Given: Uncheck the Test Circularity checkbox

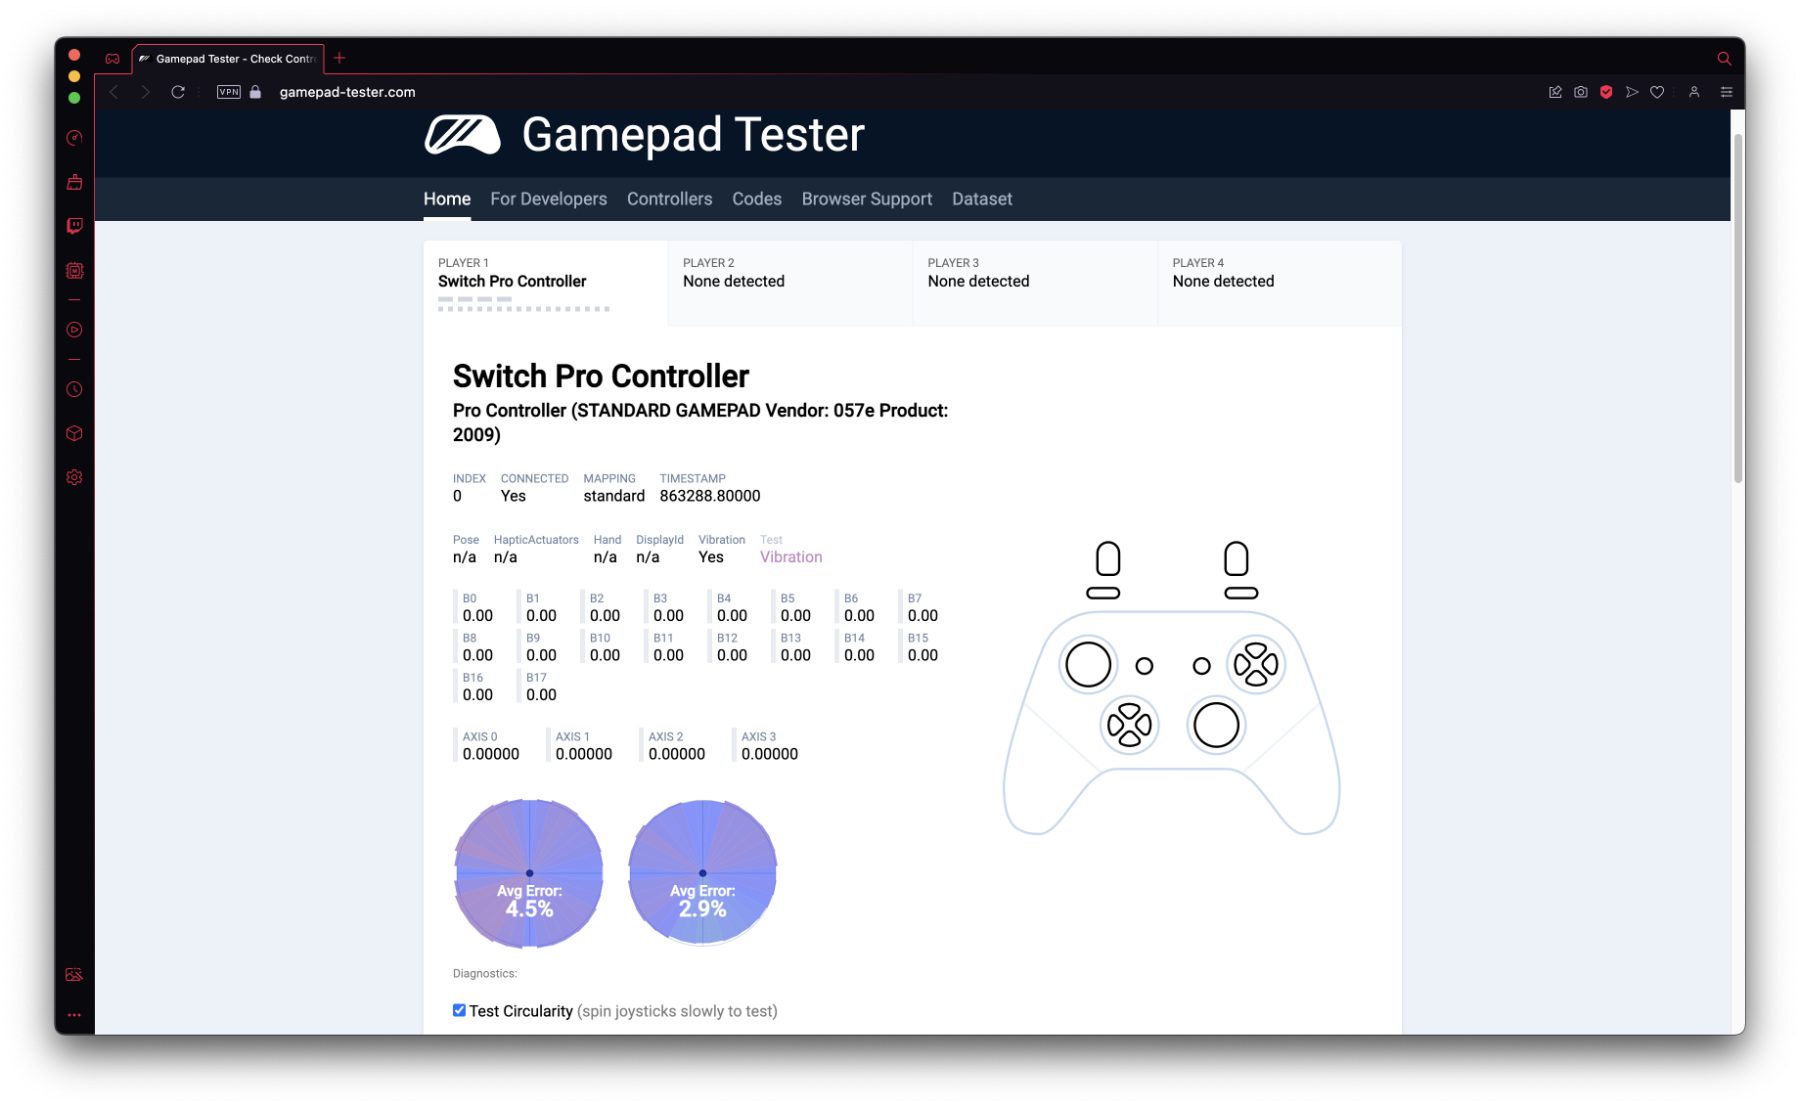Looking at the screenshot, I should 459,1011.
